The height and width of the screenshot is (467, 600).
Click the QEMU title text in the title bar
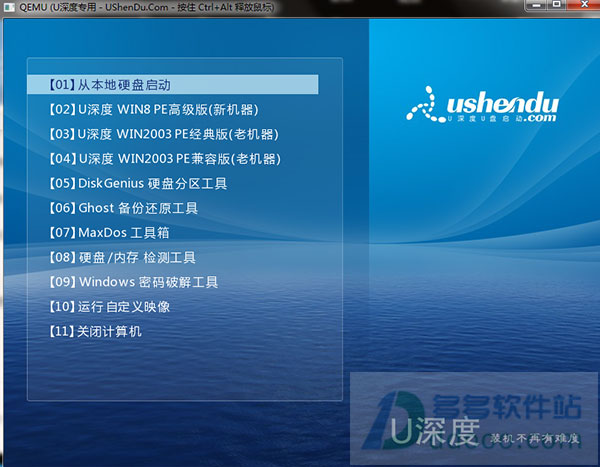147,7
